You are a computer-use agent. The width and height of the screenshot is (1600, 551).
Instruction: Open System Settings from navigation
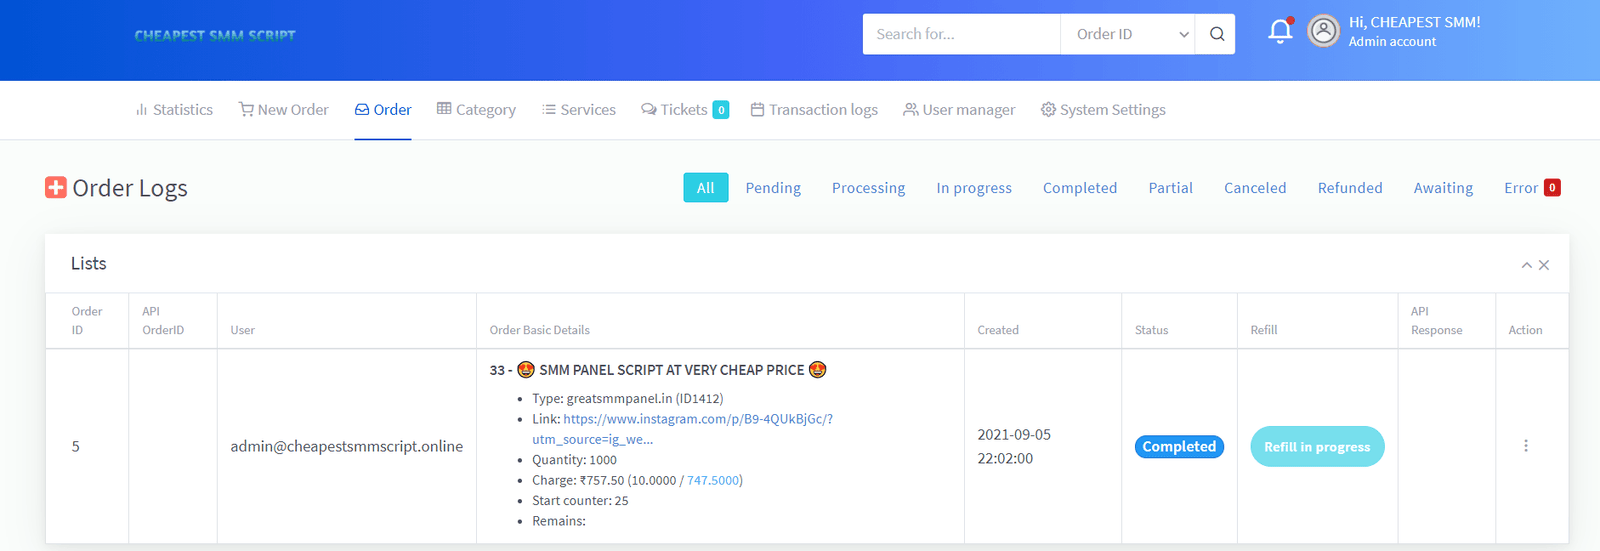click(1103, 110)
